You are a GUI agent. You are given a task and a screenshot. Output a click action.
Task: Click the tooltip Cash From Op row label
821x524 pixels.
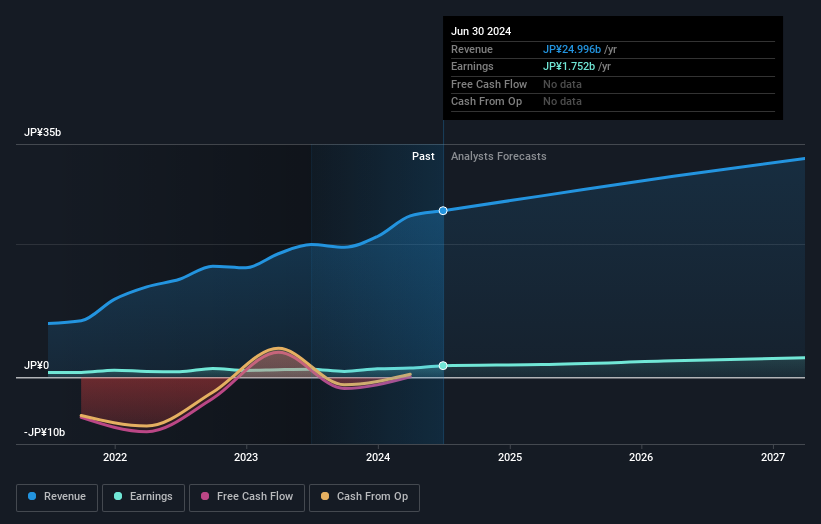486,102
